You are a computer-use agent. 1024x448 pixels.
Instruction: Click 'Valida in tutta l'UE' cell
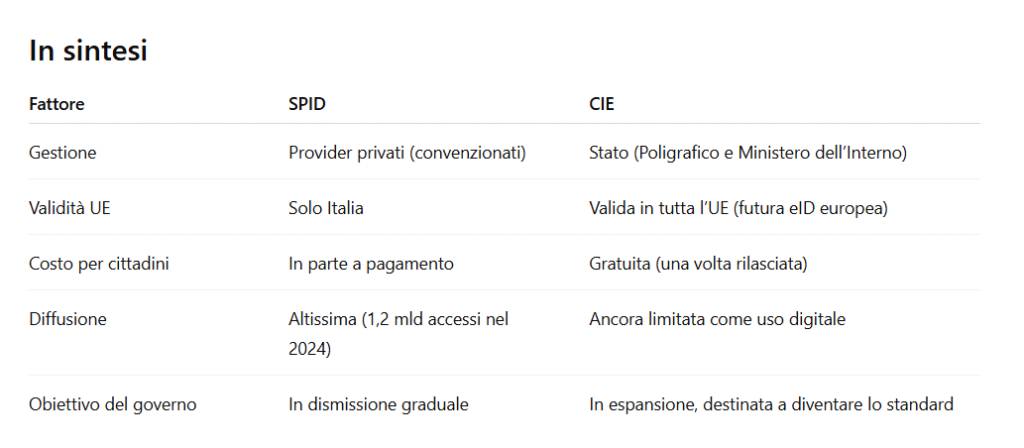(738, 208)
